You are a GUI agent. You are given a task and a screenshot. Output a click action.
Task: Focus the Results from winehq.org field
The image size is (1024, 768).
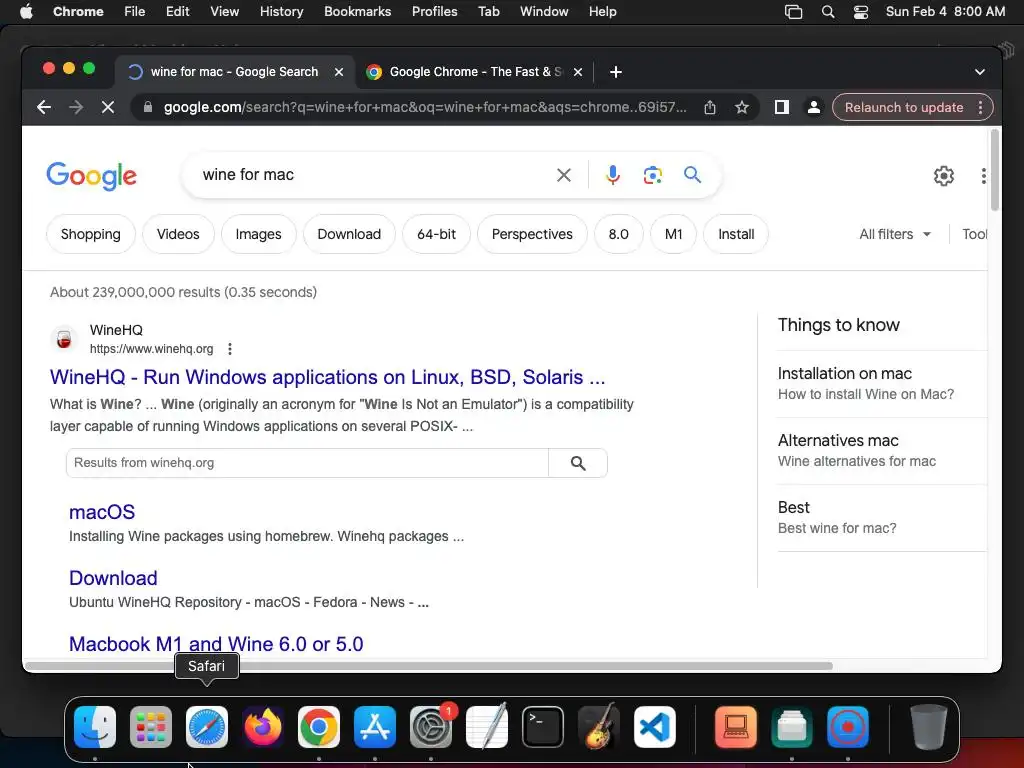pos(307,463)
